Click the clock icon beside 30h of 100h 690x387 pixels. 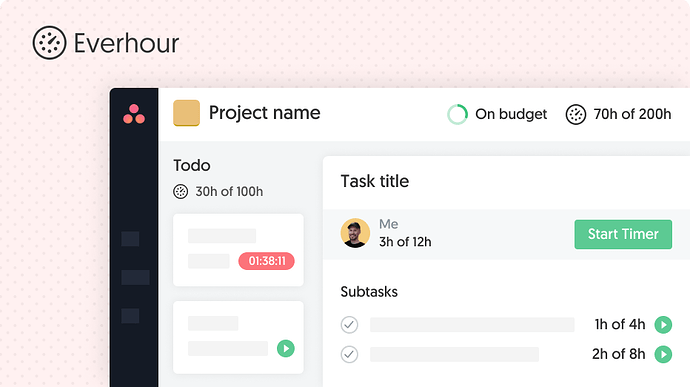(x=180, y=192)
